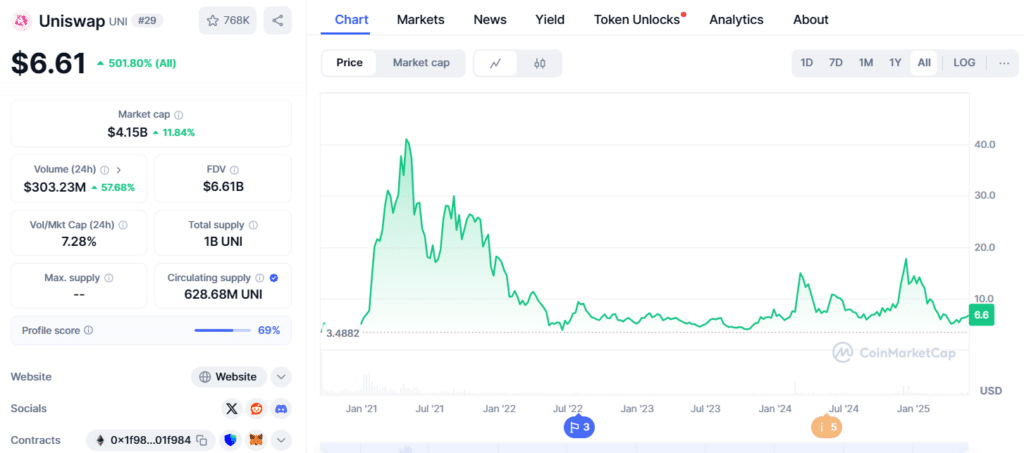1024x453 pixels.
Task: Click the 628.68M UNI circulating supply value
Action: click(223, 295)
